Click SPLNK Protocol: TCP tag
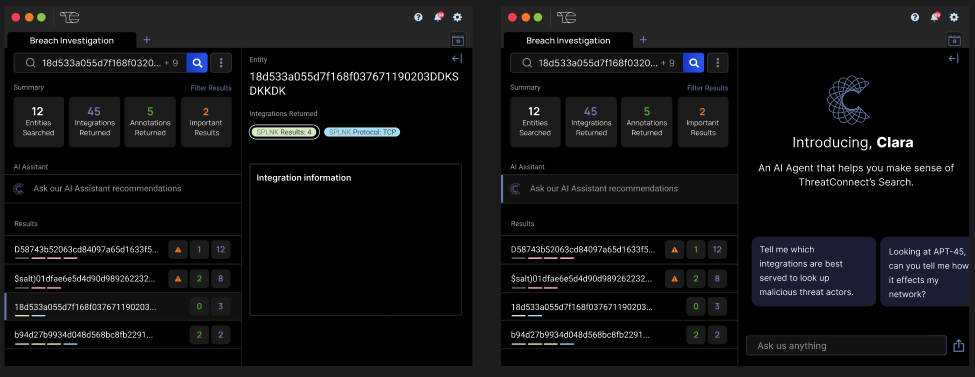 (362, 132)
